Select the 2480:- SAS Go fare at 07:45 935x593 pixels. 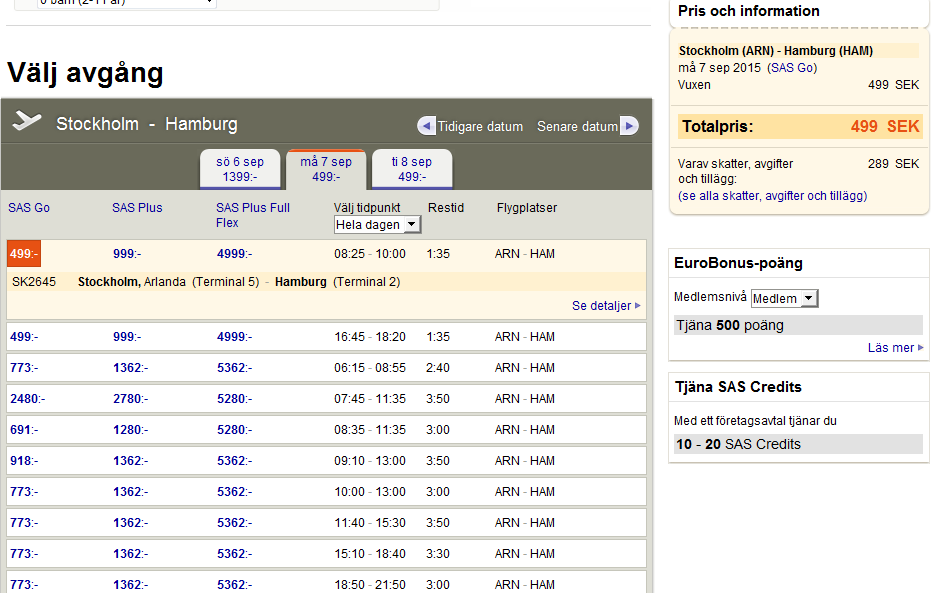pos(27,399)
